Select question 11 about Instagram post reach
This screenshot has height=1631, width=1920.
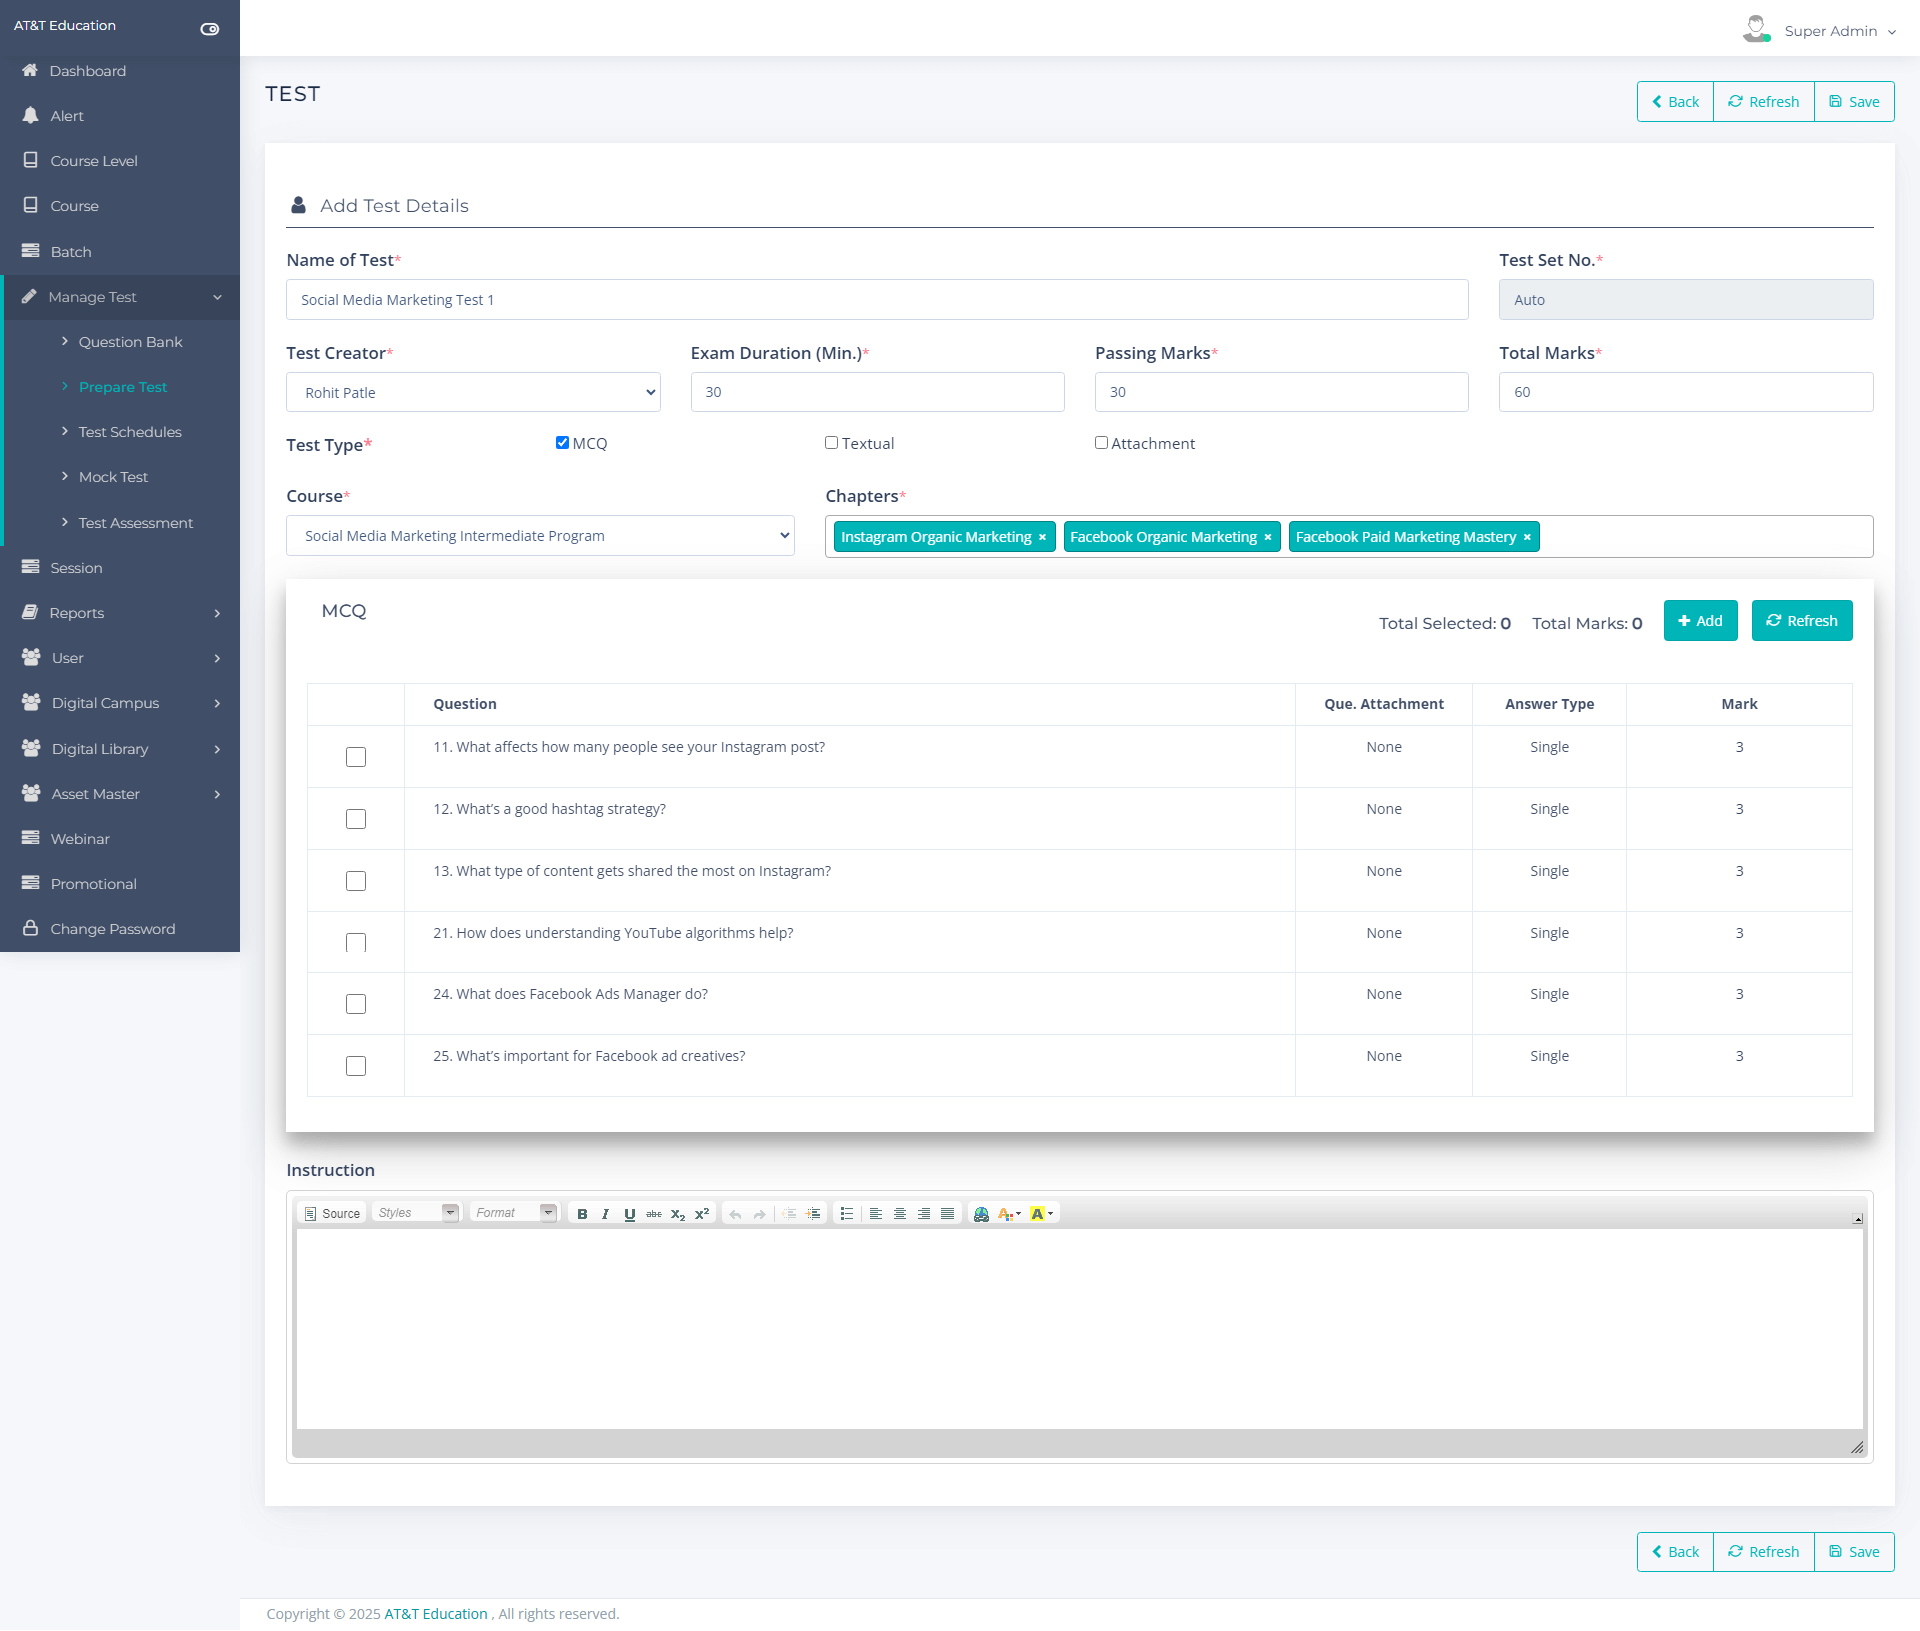pos(356,757)
